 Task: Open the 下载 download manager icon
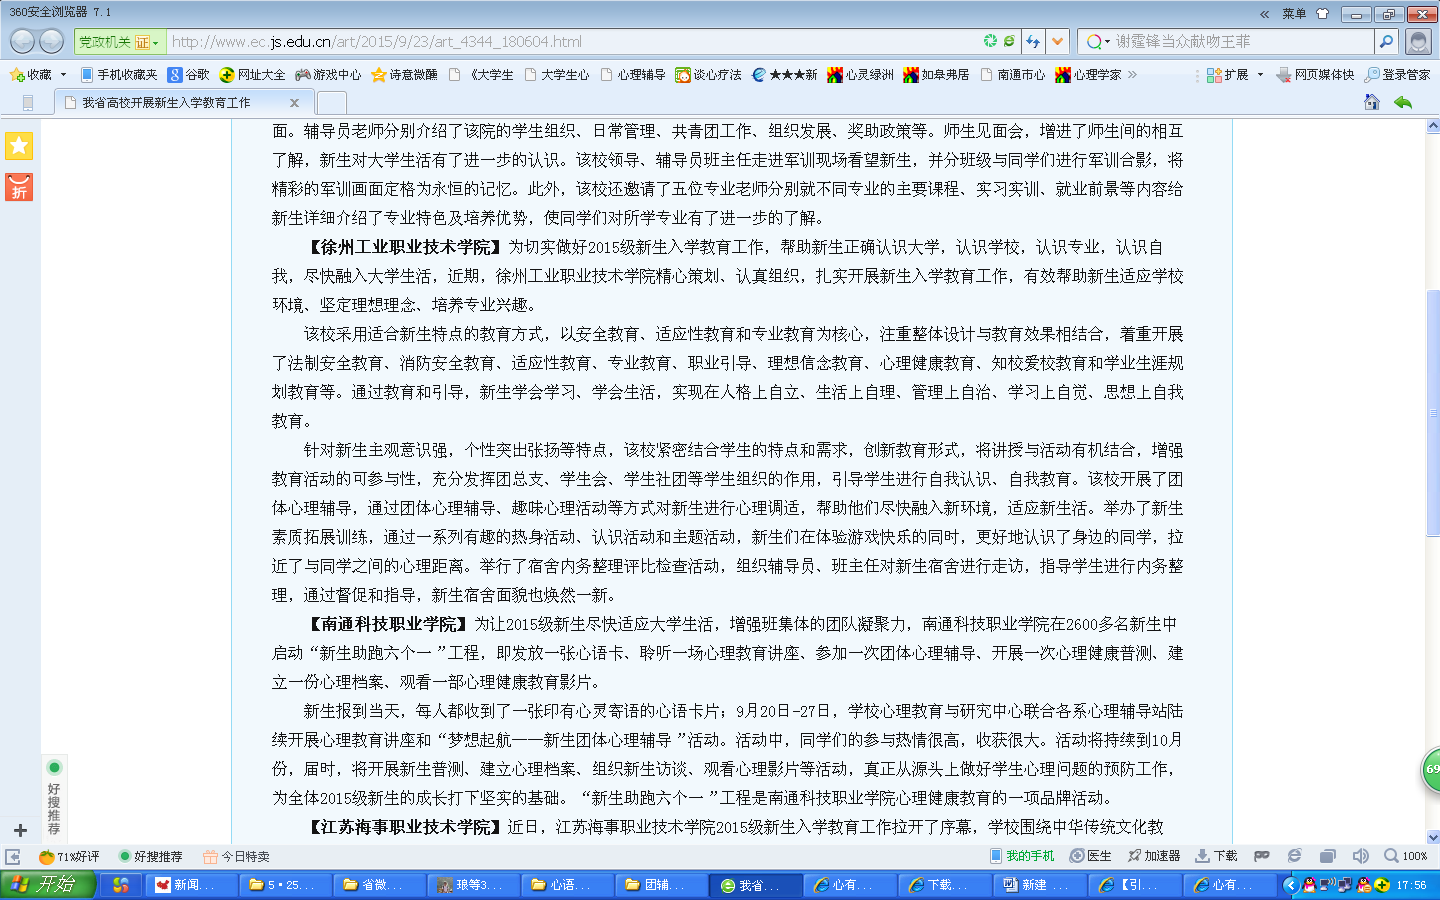[x=1216, y=856]
